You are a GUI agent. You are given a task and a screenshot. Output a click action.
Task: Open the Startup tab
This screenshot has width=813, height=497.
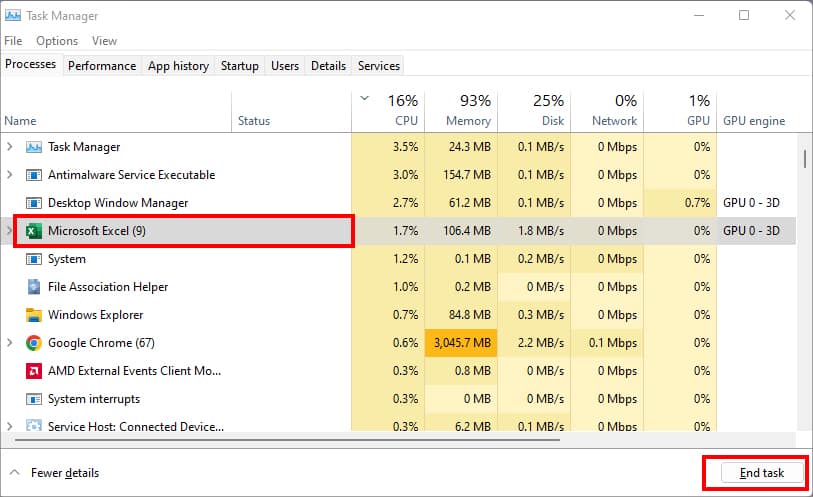240,66
